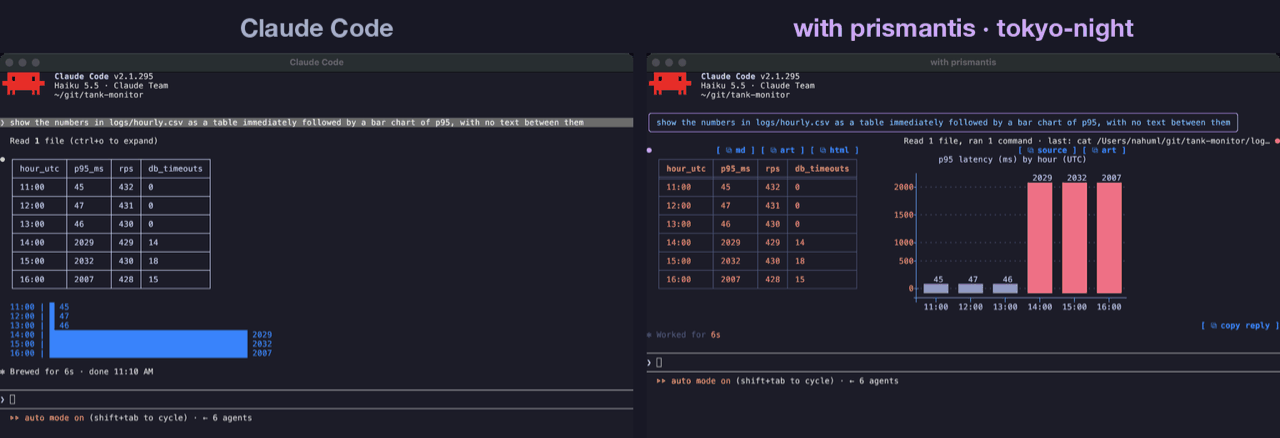The width and height of the screenshot is (1280, 438).
Task: Click '6 agents' in the Claude Code status line
Action: (233, 417)
